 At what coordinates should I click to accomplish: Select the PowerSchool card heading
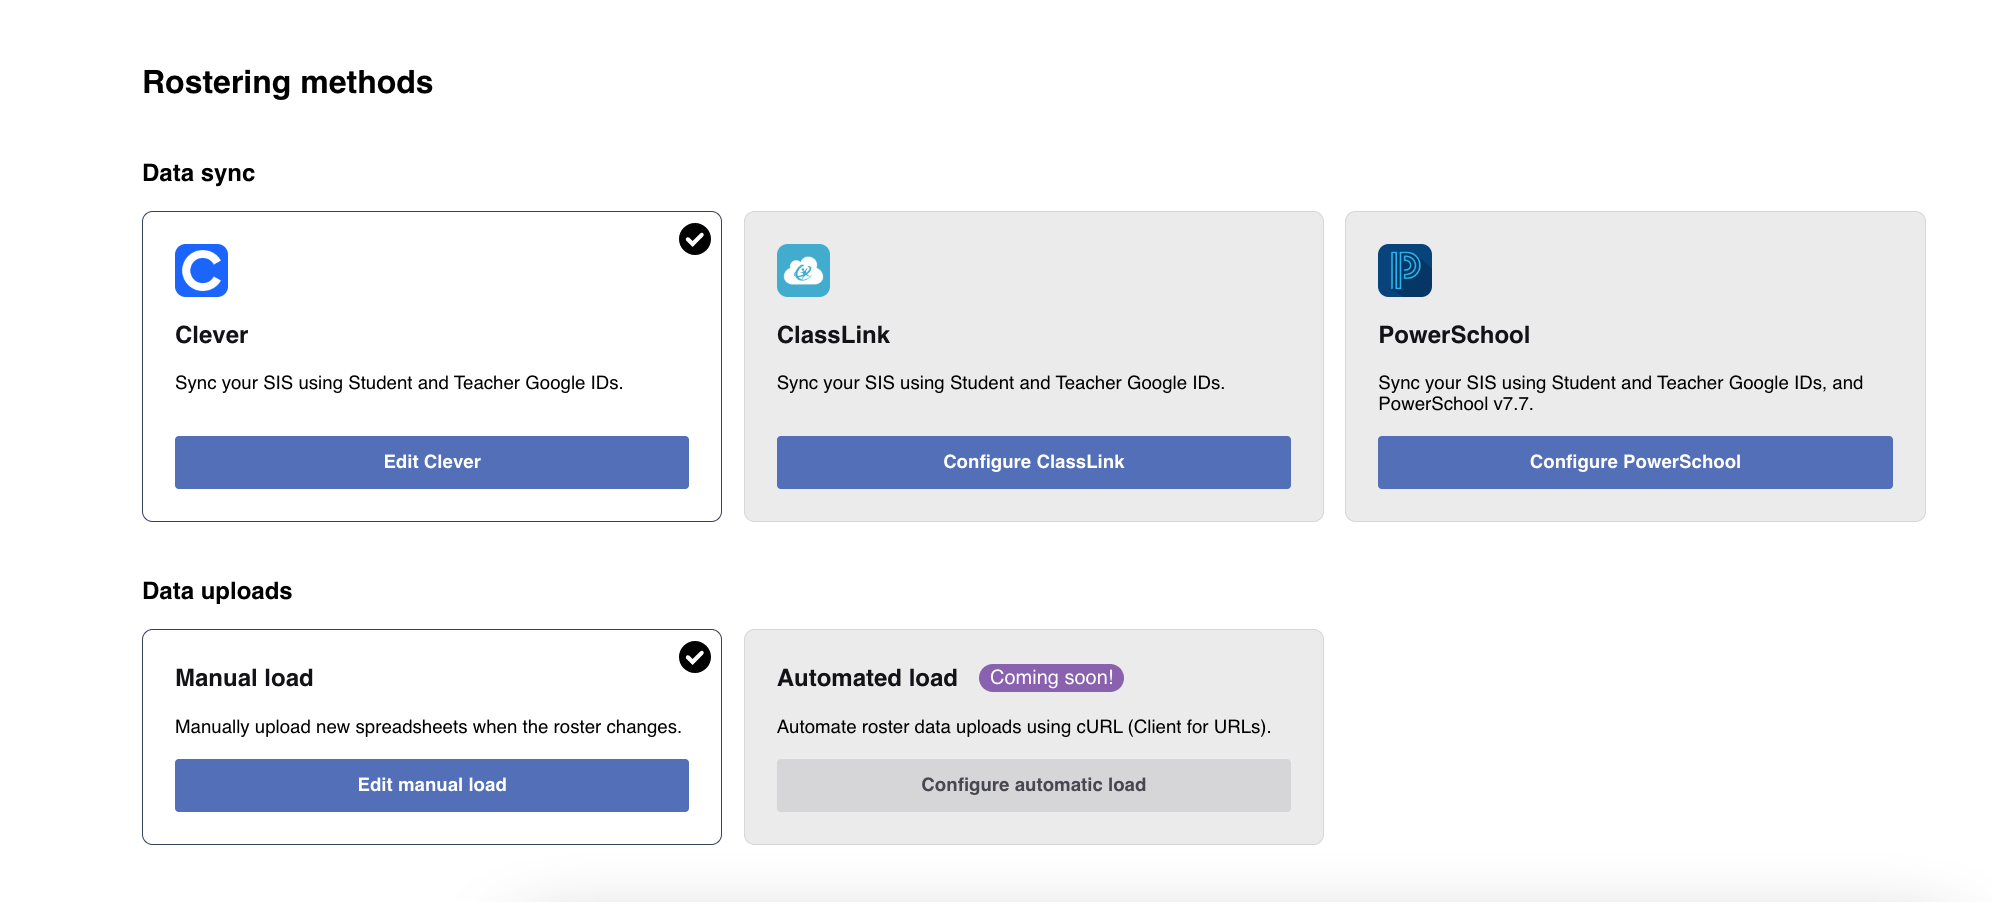[1453, 335]
